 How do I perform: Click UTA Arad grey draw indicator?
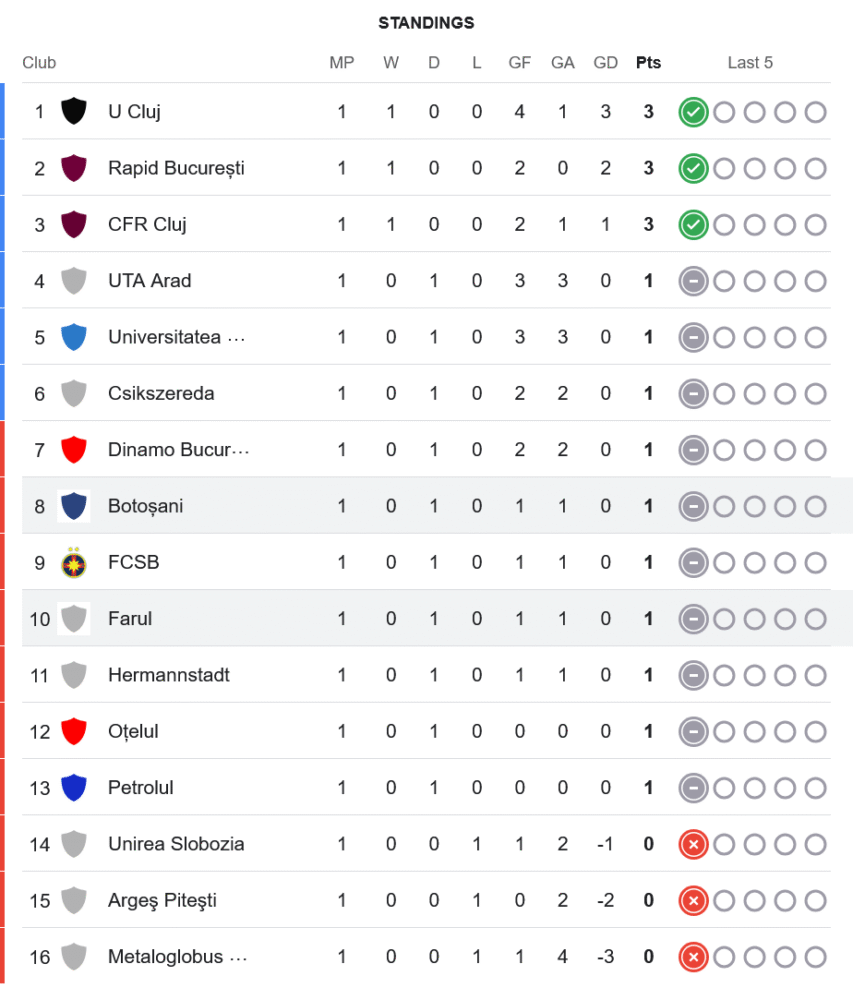tap(693, 281)
